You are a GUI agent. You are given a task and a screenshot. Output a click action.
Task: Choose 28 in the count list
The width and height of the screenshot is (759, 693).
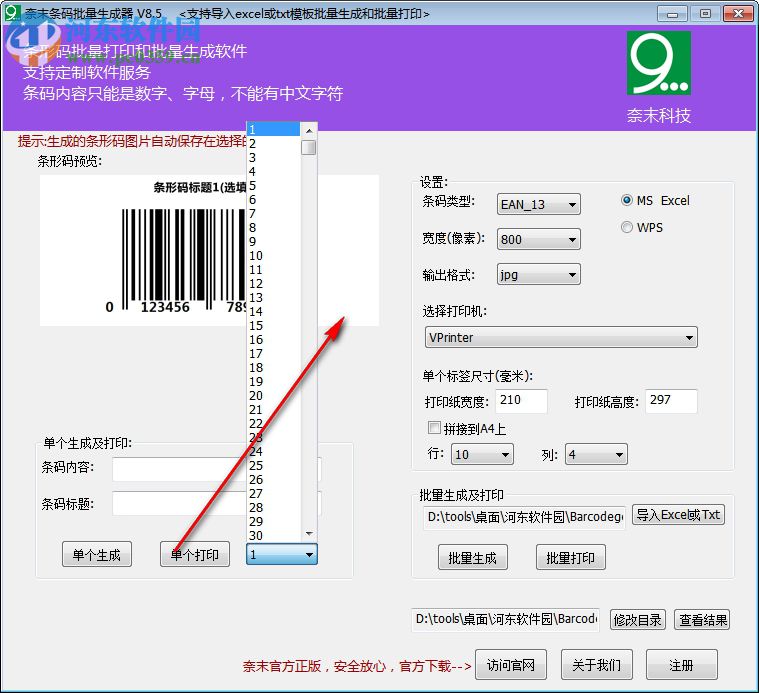[x=273, y=508]
